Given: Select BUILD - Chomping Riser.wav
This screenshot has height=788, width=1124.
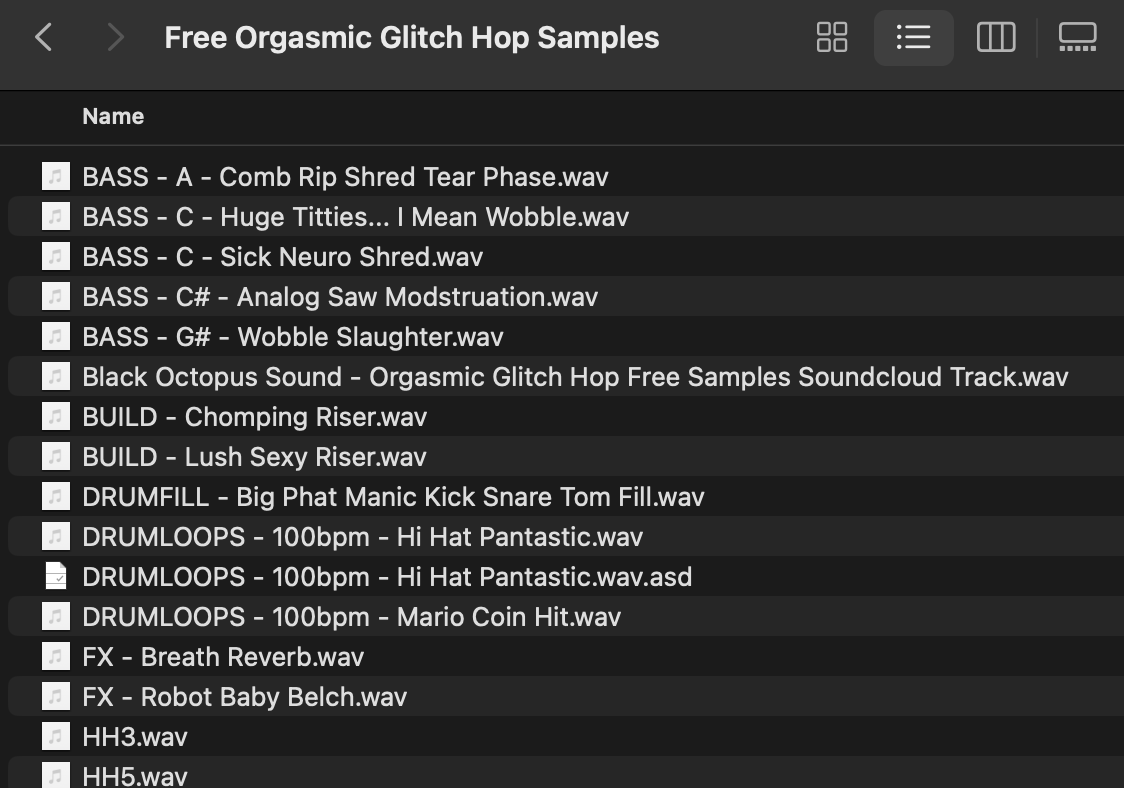Looking at the screenshot, I should point(254,417).
